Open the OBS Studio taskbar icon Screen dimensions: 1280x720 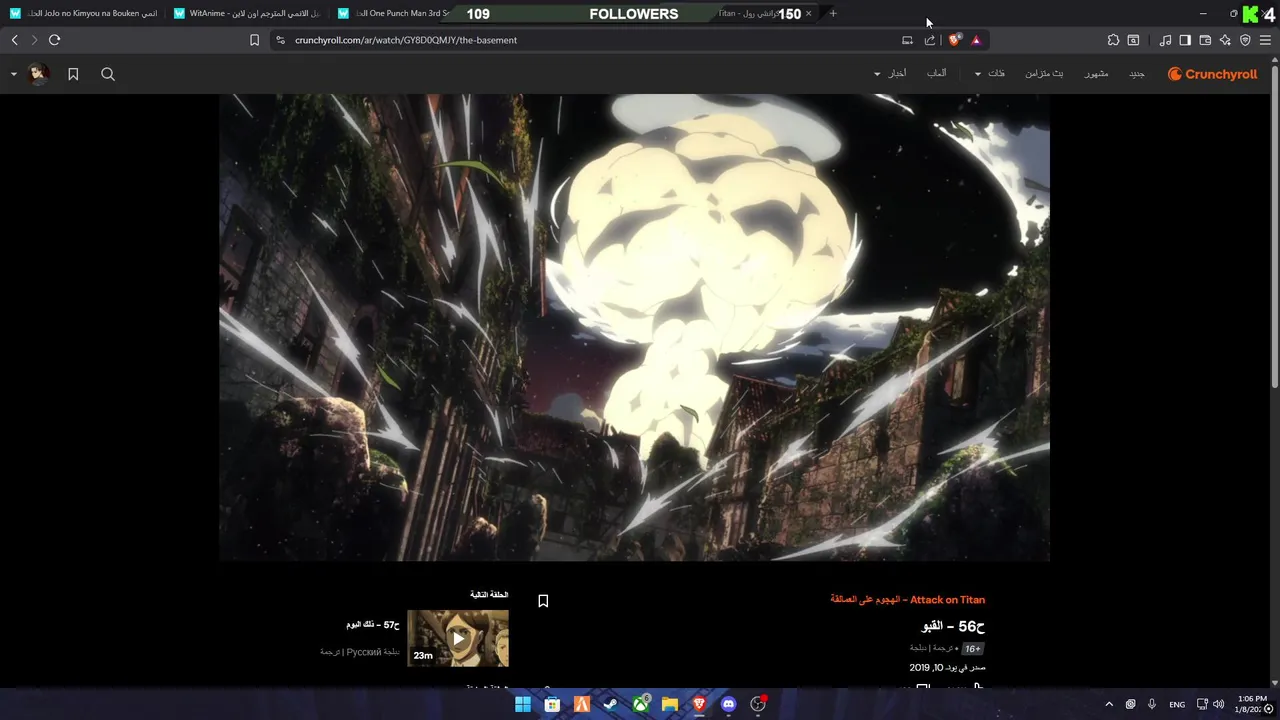(x=758, y=704)
